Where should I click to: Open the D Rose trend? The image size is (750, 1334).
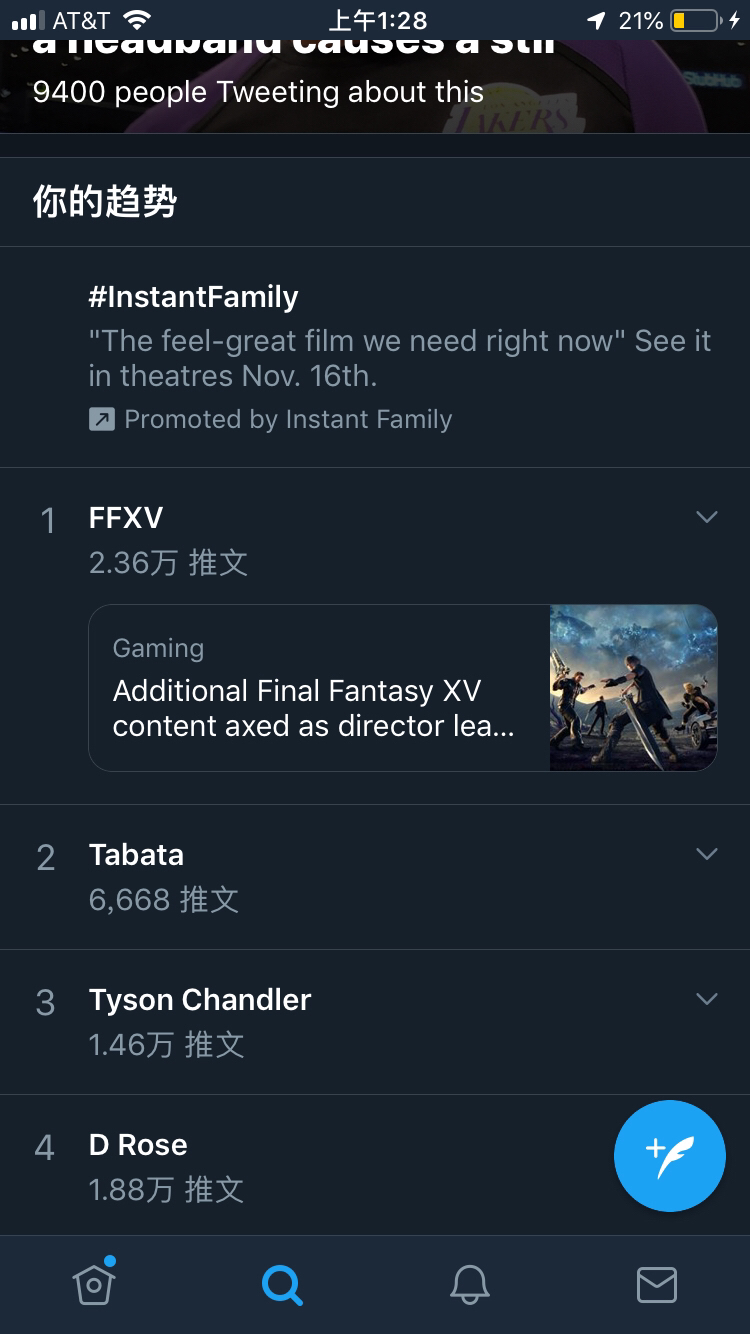click(138, 1145)
